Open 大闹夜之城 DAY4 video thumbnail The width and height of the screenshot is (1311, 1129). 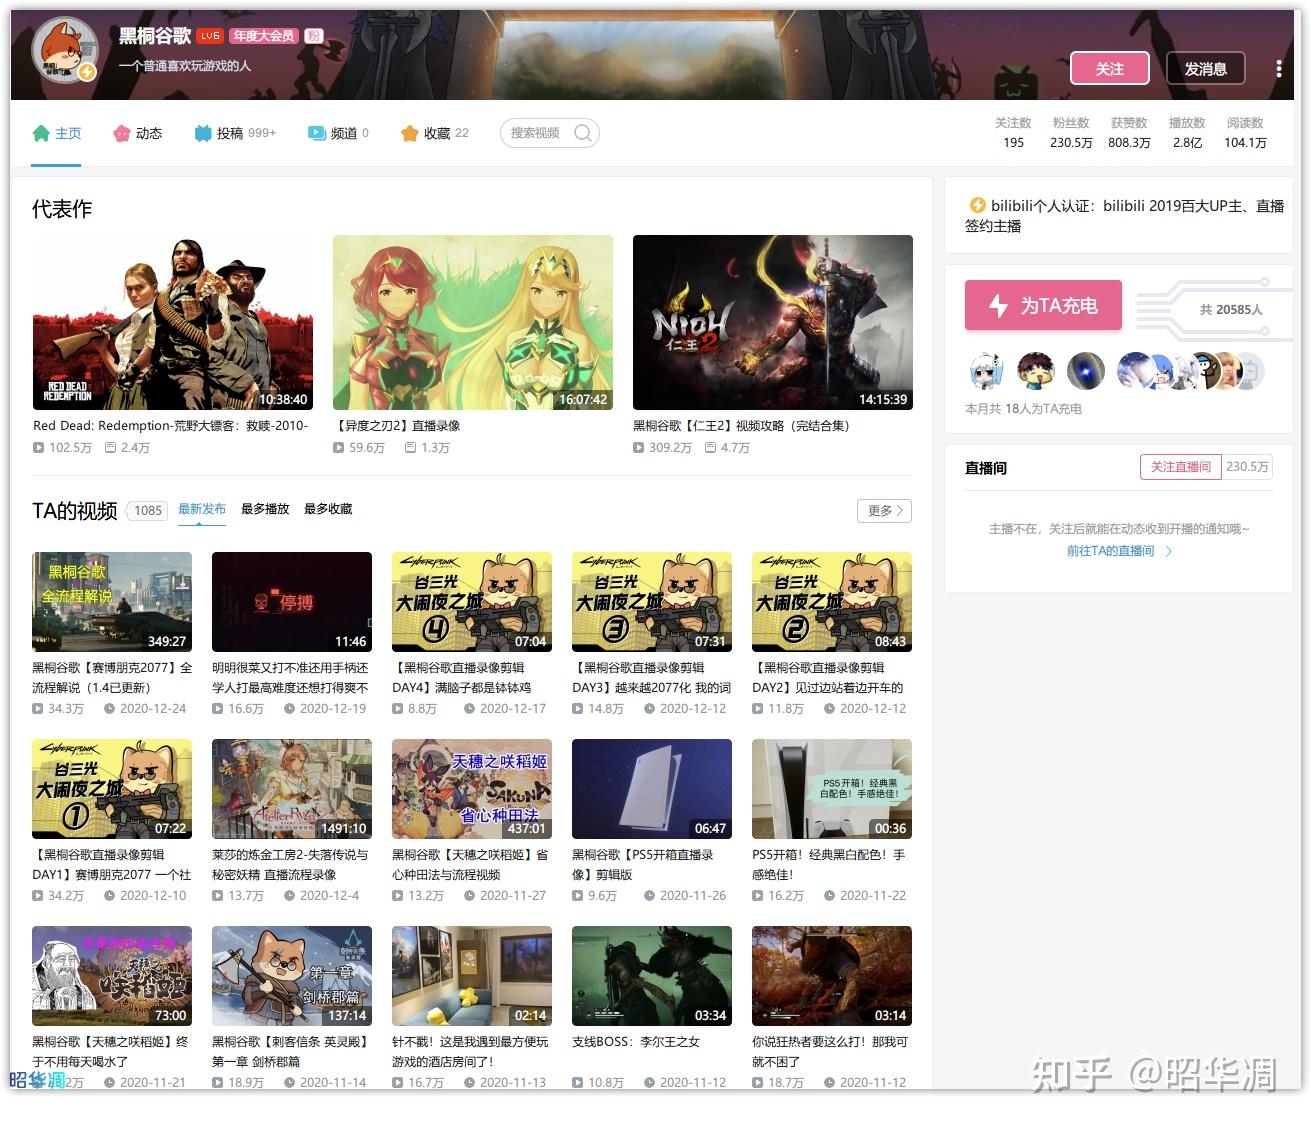(x=472, y=602)
